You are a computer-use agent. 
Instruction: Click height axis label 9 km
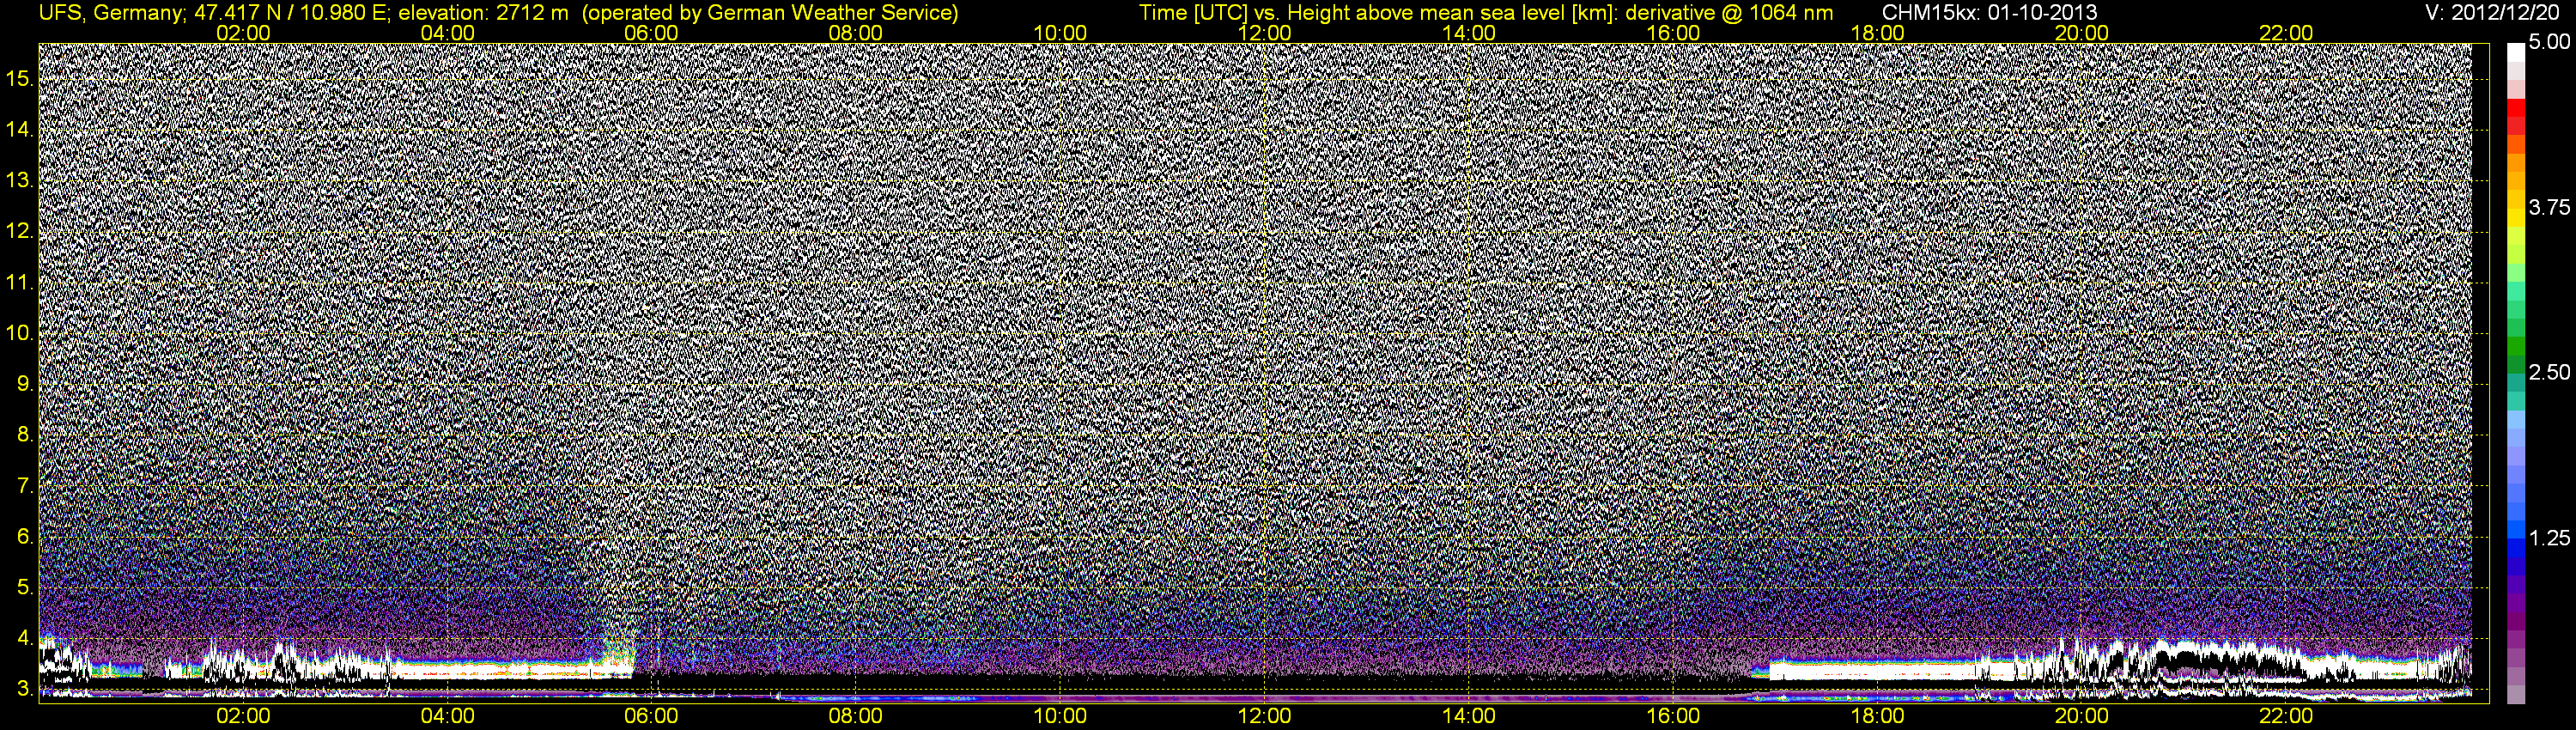tap(24, 384)
